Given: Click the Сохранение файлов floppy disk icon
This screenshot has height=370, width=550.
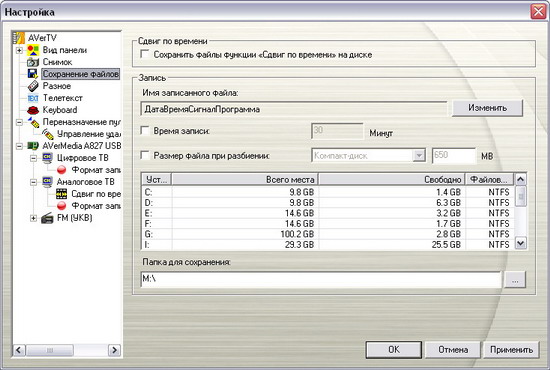Looking at the screenshot, I should click(x=33, y=74).
